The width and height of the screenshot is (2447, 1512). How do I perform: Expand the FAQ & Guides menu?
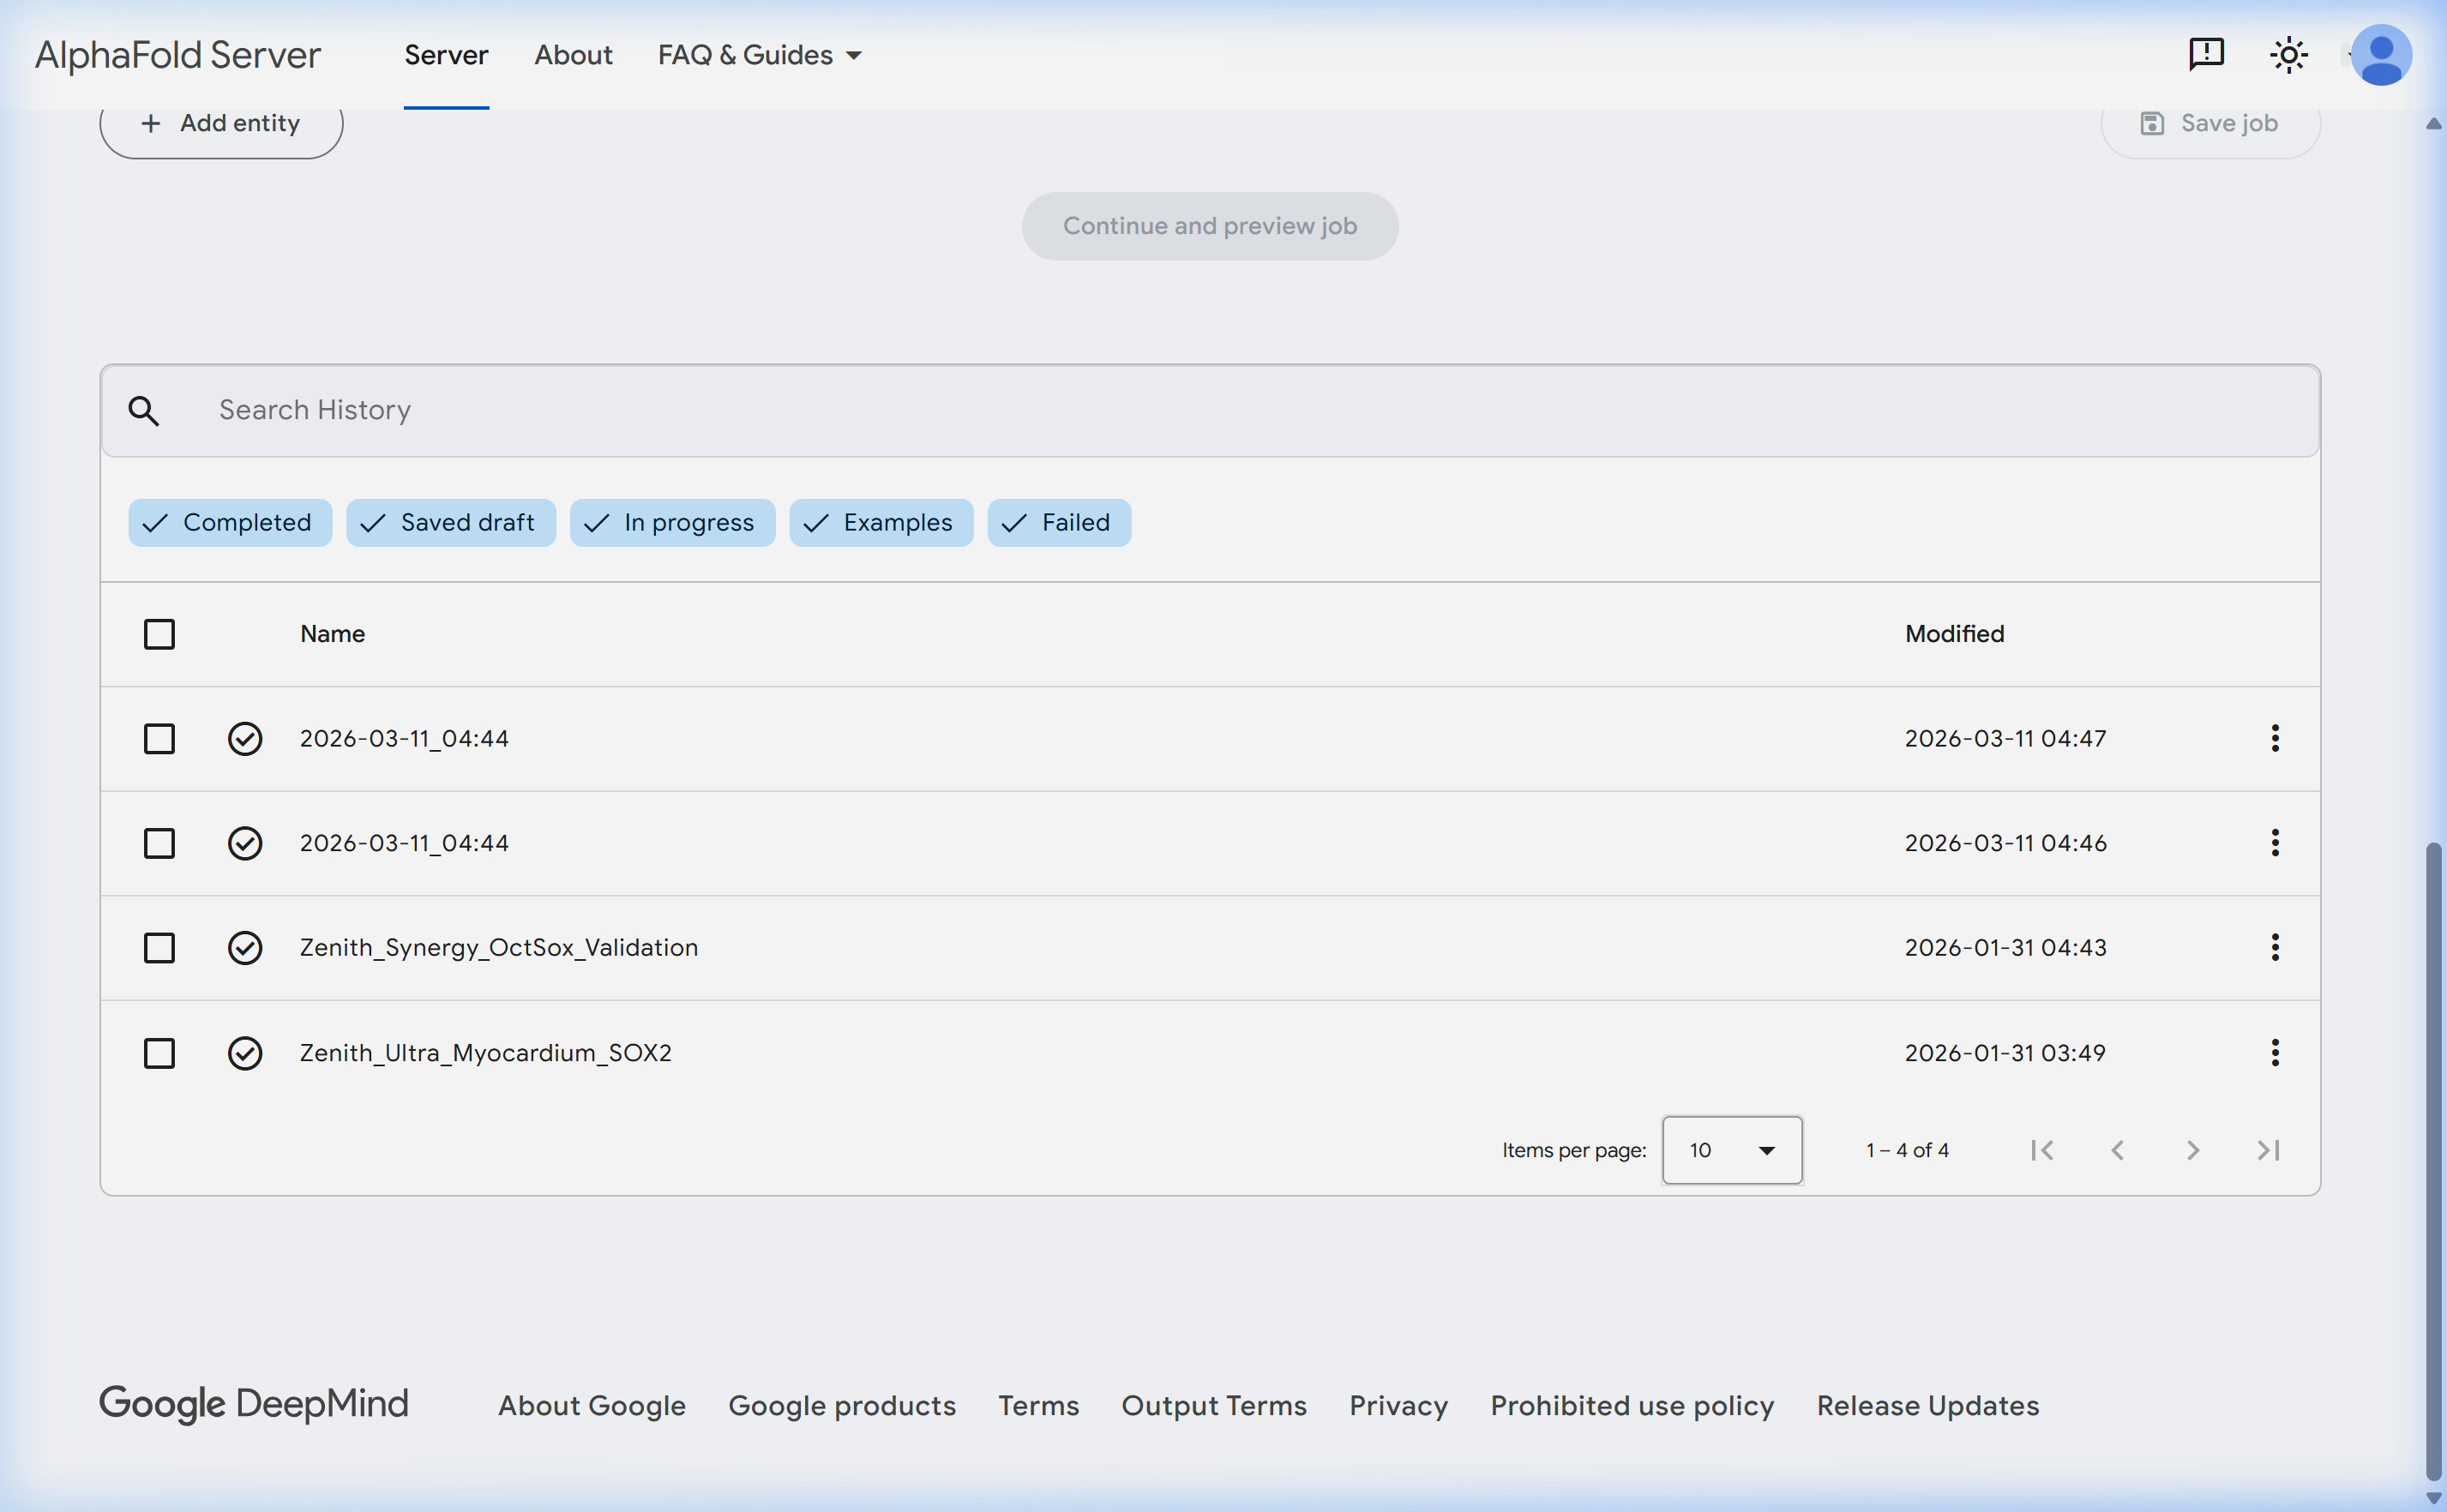(759, 55)
